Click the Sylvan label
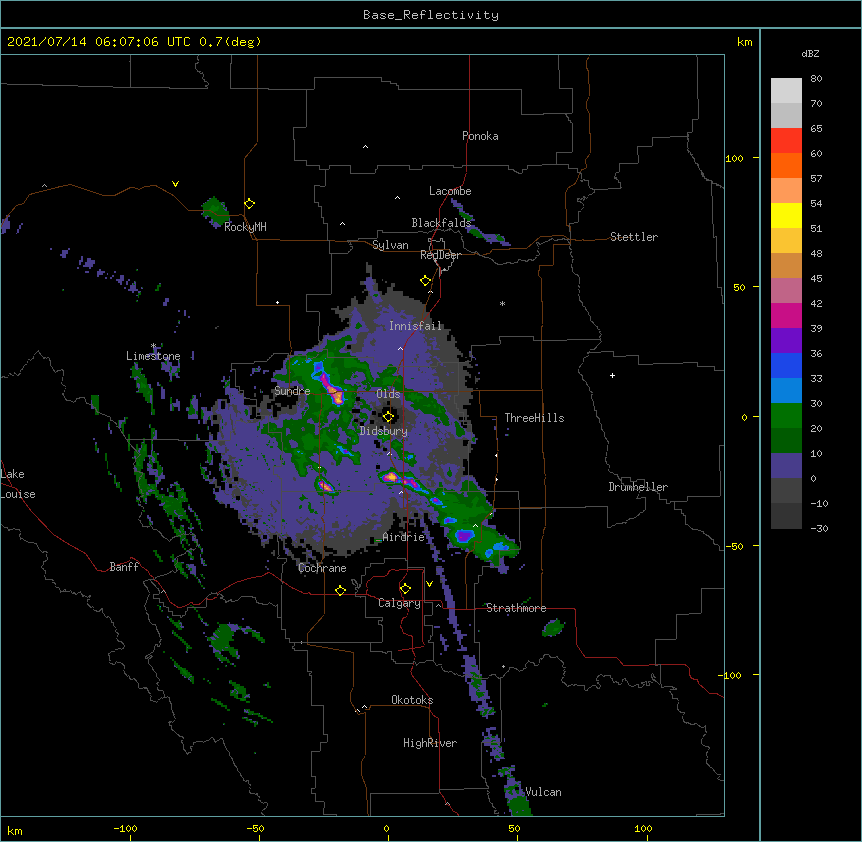 coord(390,245)
